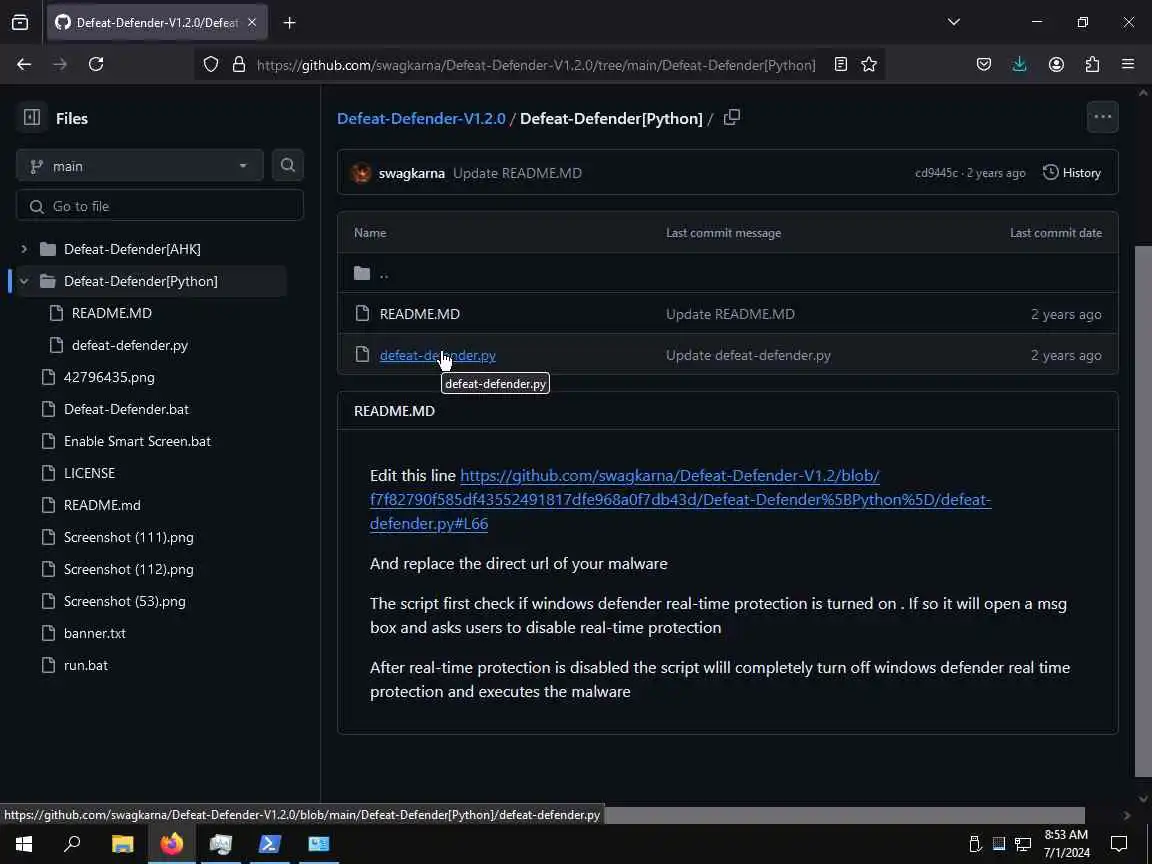
Task: Toggle reader view icon in address bar
Action: (840, 65)
